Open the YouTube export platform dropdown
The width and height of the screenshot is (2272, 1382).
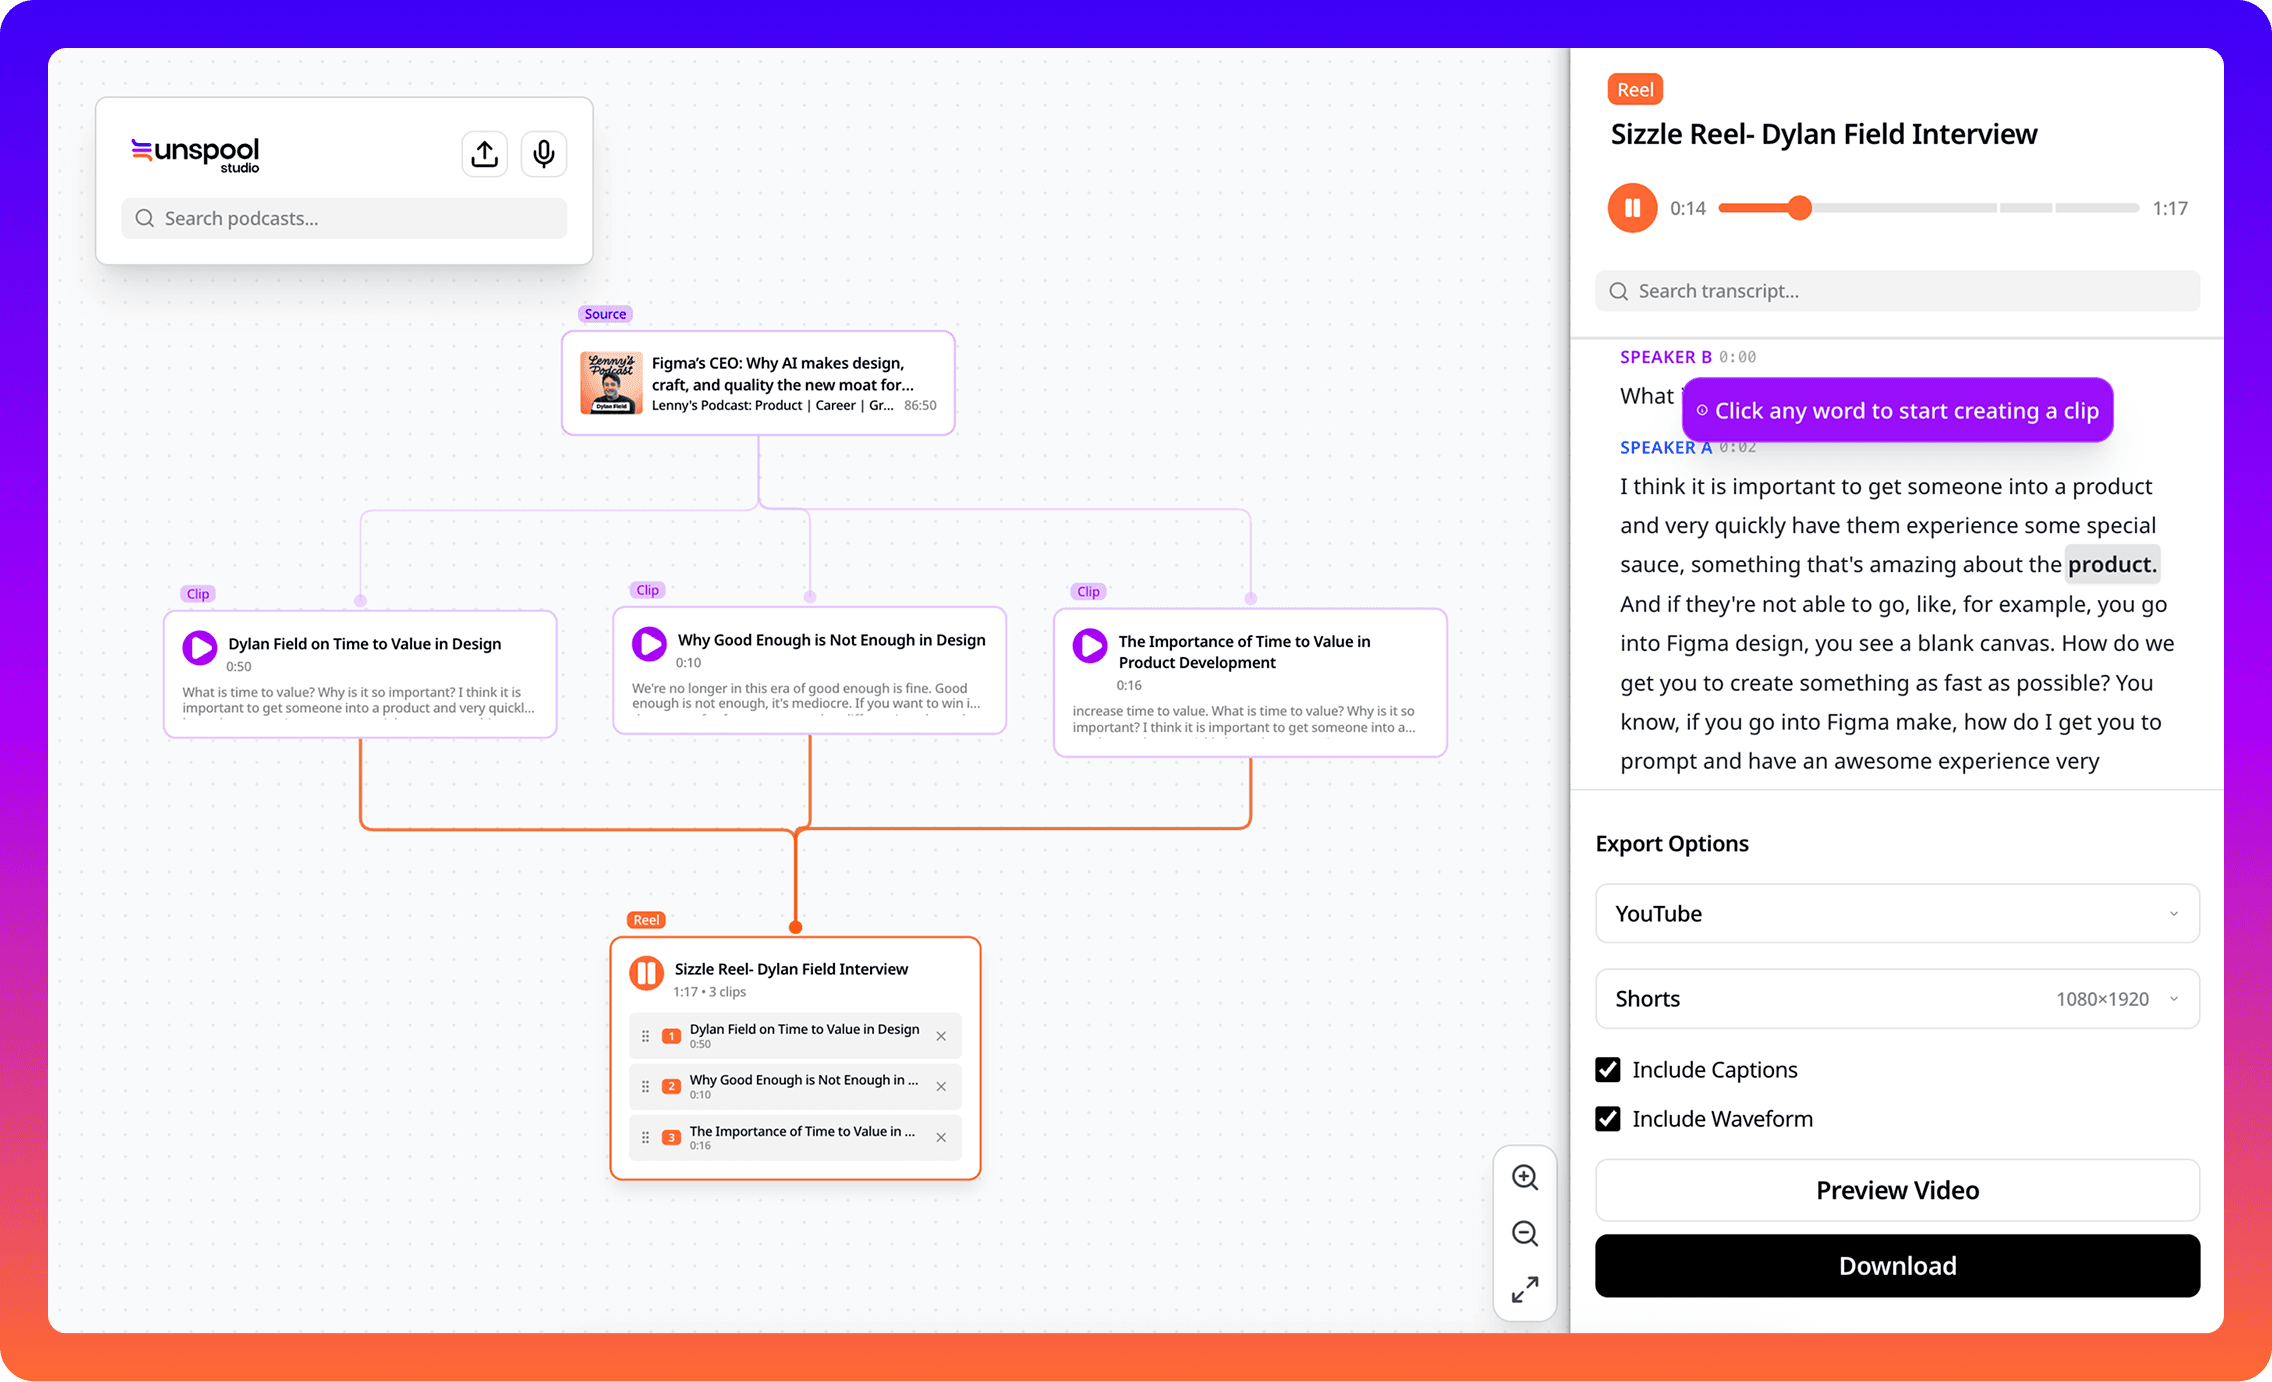point(1896,913)
